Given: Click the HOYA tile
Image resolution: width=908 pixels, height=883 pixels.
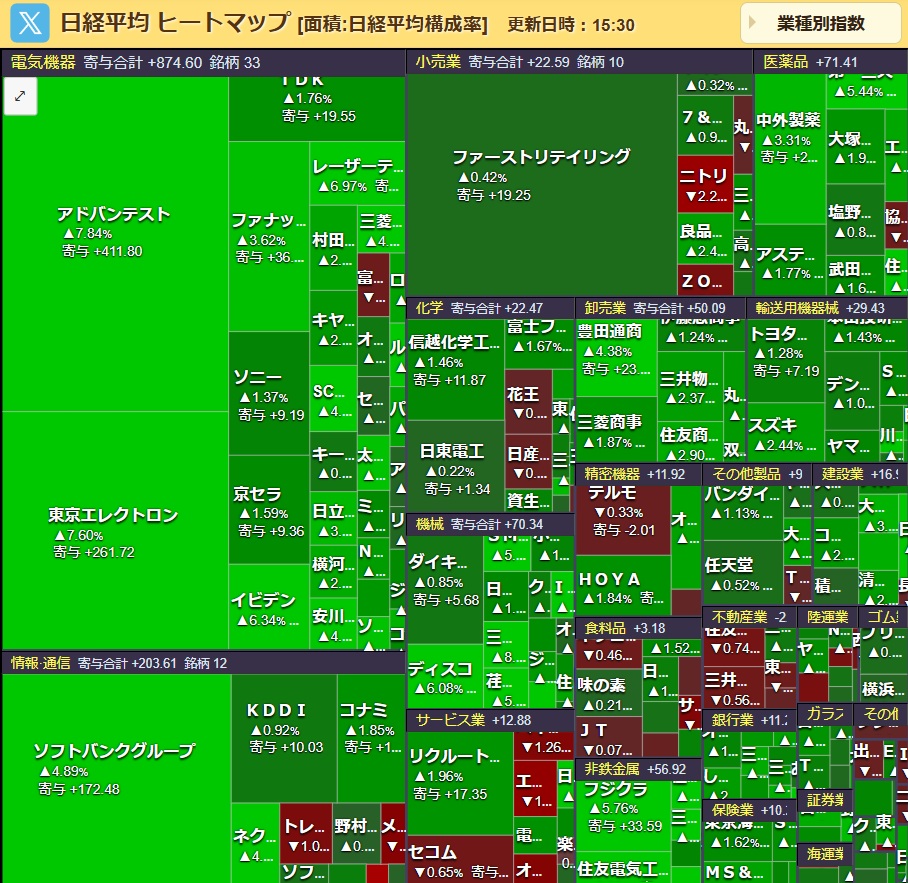Looking at the screenshot, I should coord(623,586).
